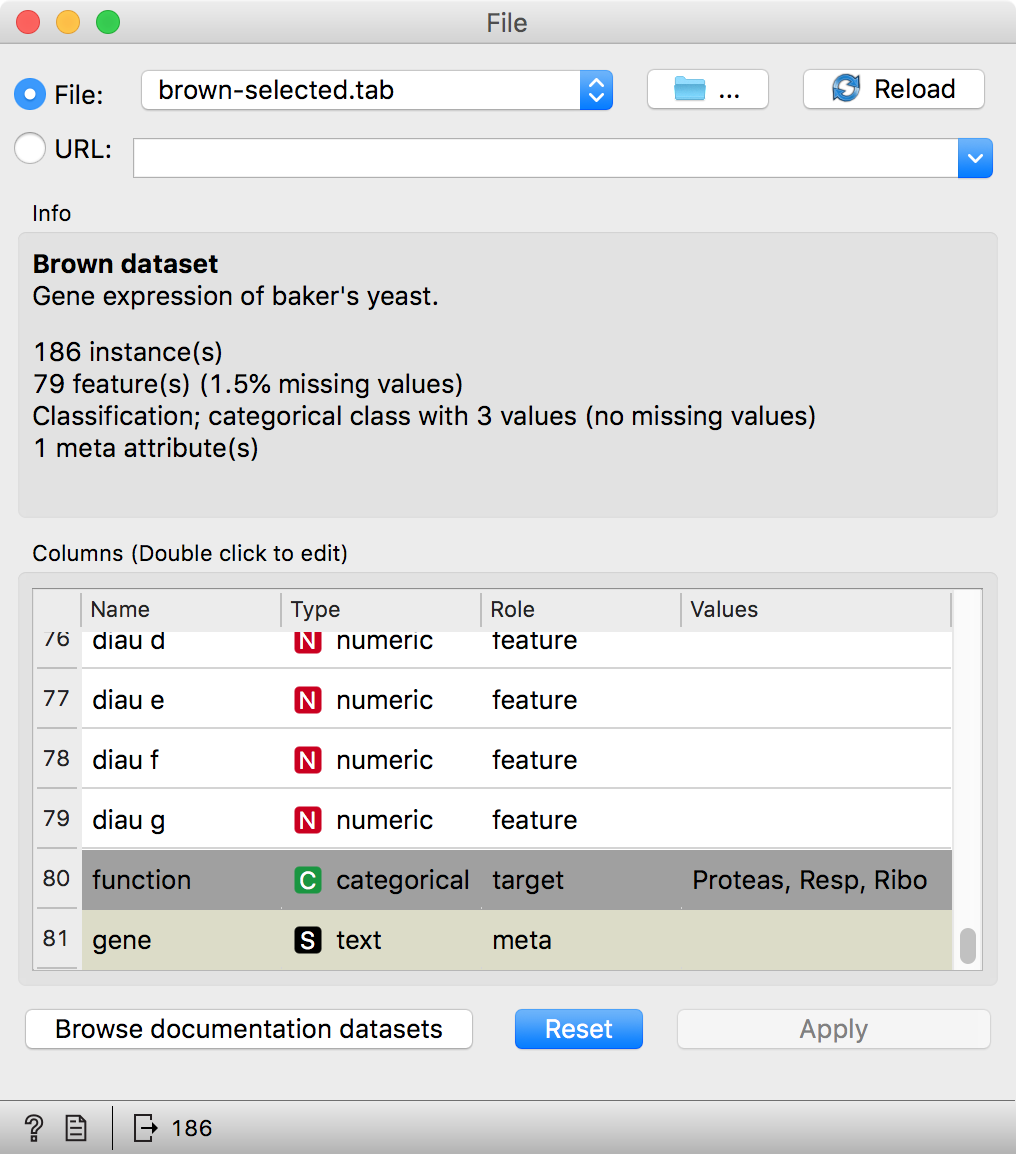Click numeric type icon for diau g
The width and height of the screenshot is (1016, 1154).
pos(307,820)
